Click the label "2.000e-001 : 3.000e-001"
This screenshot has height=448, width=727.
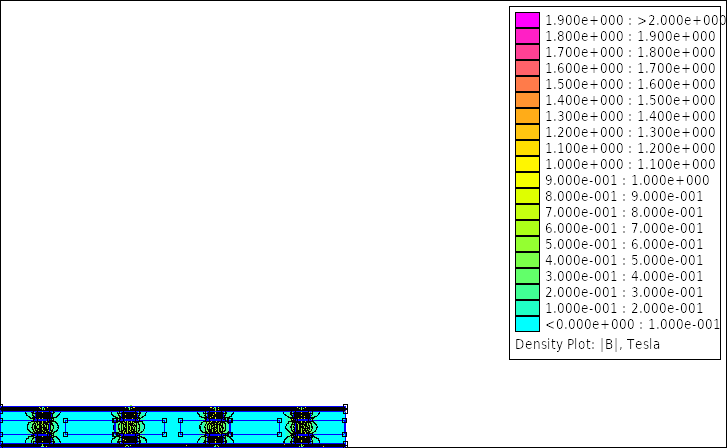[624, 292]
